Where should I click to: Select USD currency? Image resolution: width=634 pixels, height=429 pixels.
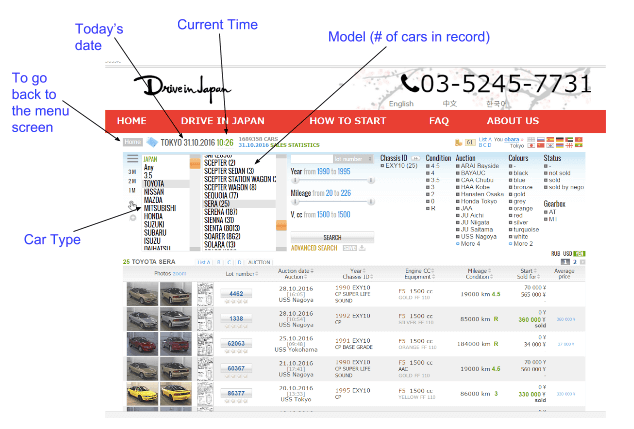tap(567, 254)
